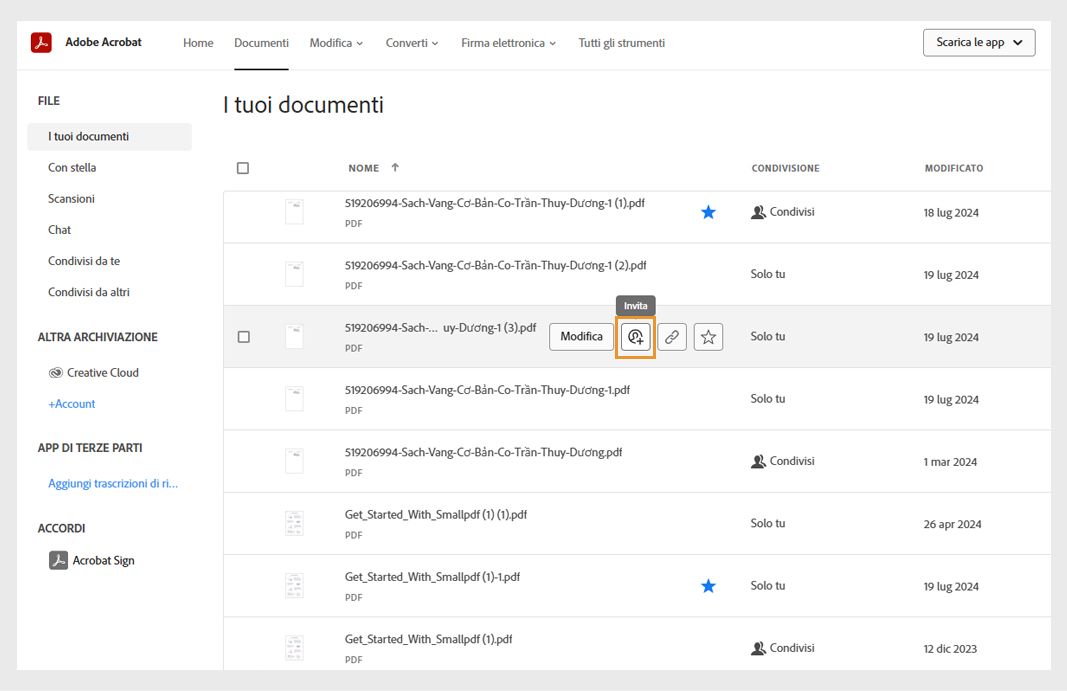Click the +Account link
Screen dimensions: 1067x691
(x=72, y=404)
